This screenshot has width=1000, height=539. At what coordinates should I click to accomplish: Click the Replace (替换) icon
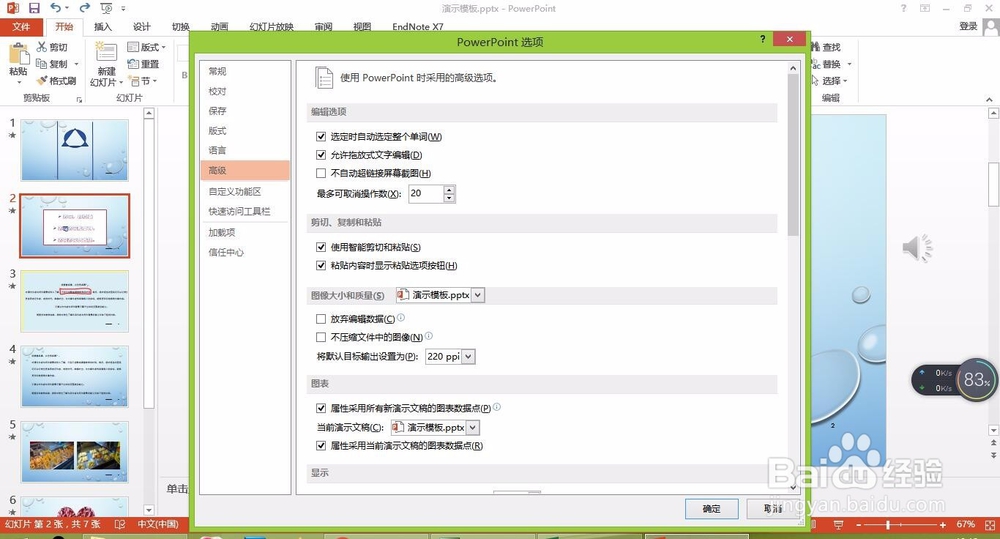point(816,64)
